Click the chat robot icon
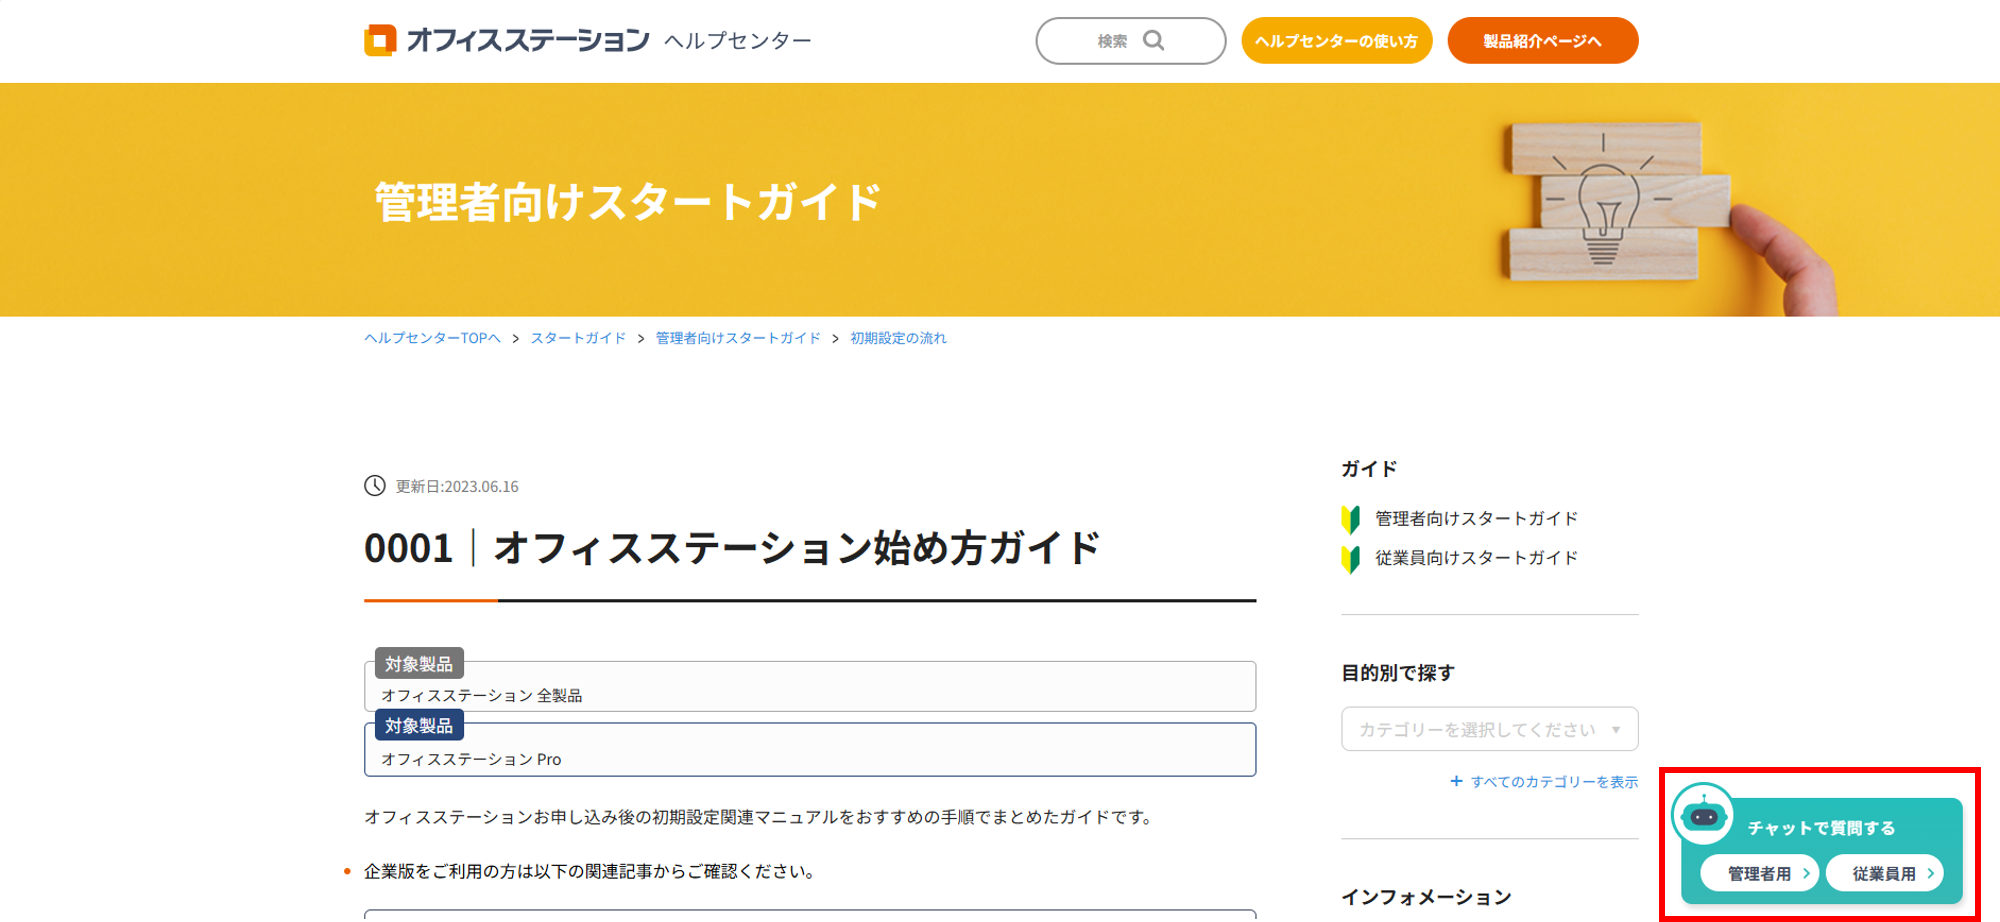 pos(1704,816)
